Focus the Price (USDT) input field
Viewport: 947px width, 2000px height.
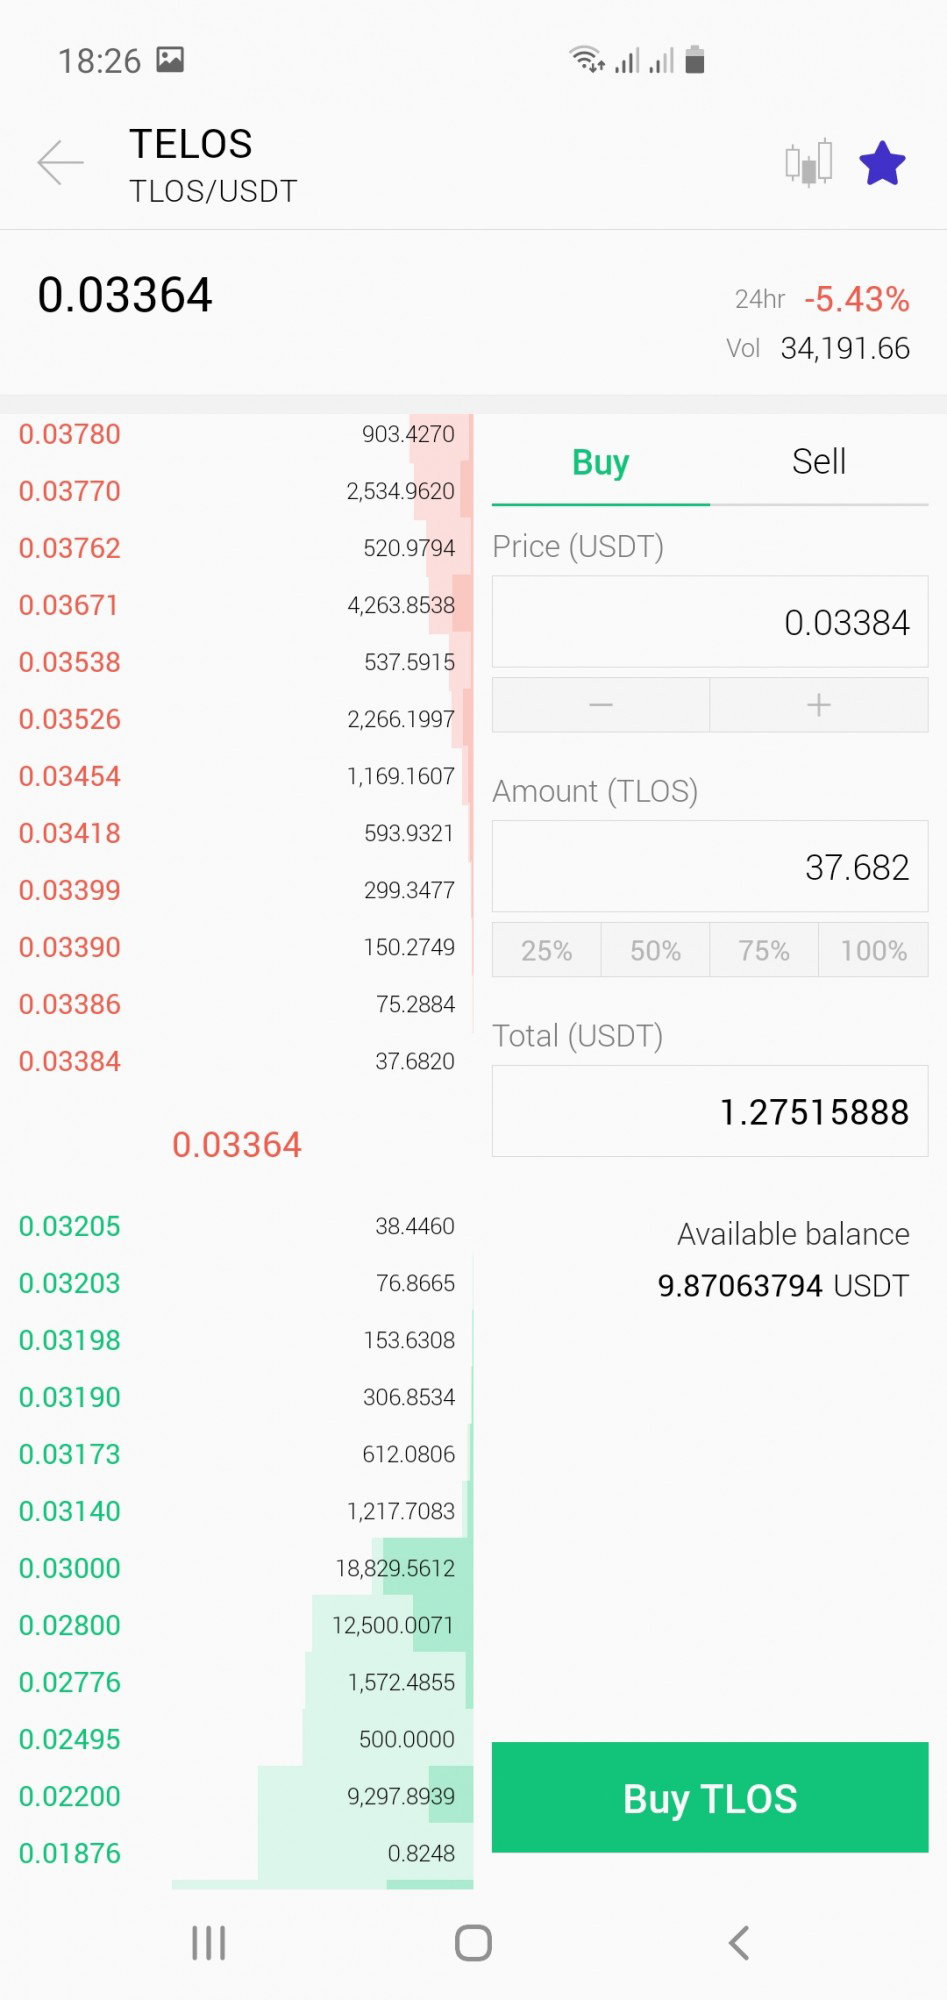(710, 622)
